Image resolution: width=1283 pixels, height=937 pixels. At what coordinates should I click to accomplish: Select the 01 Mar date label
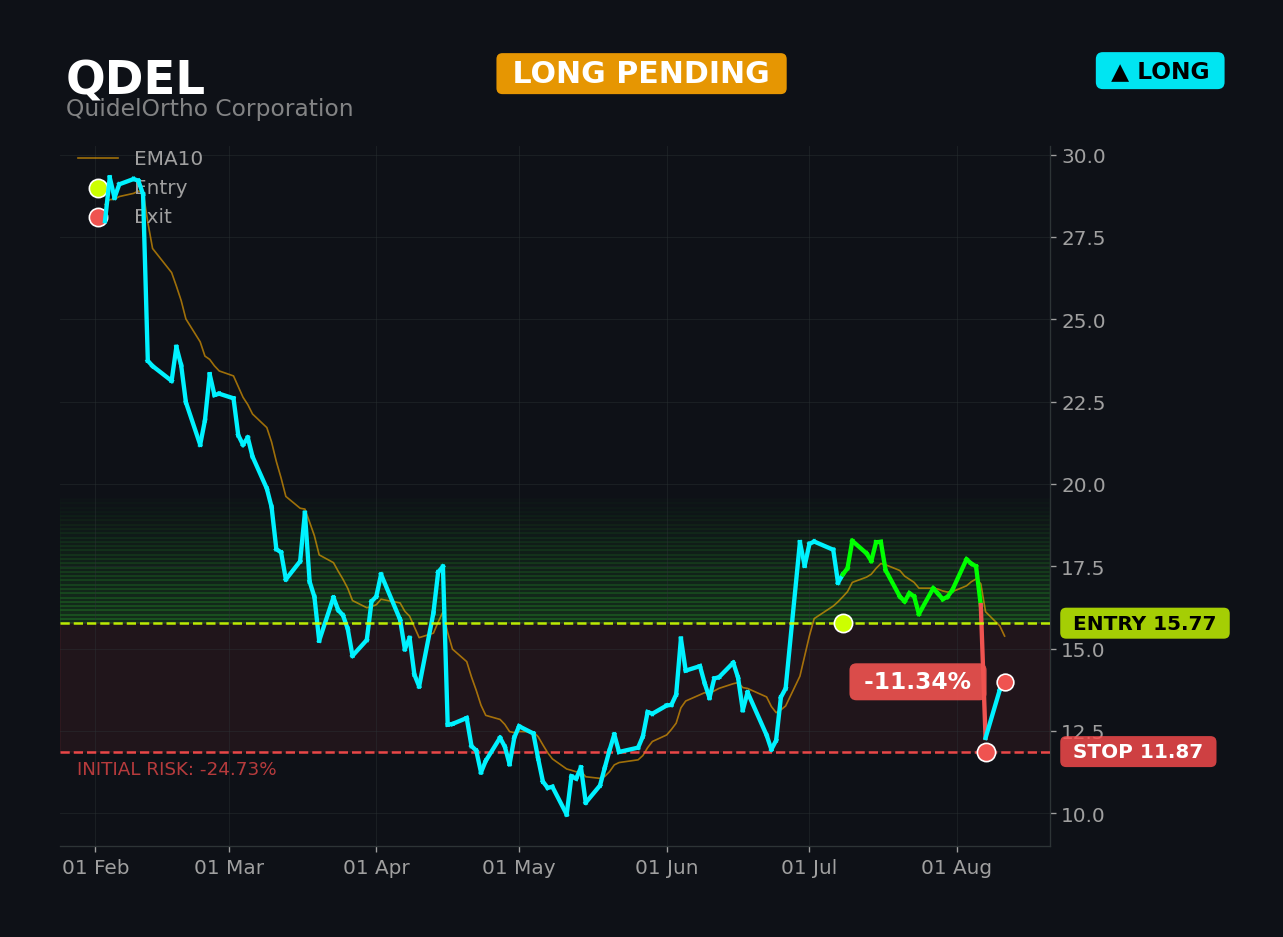pos(229,868)
